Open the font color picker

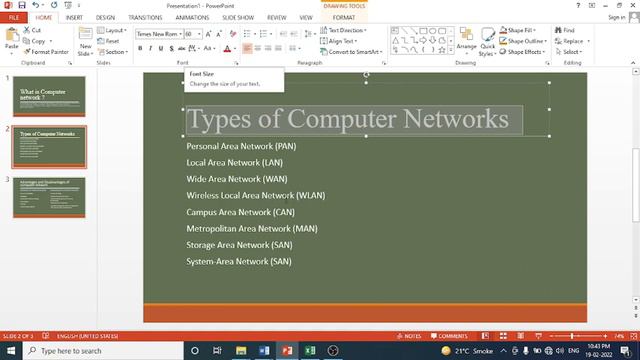[x=235, y=49]
